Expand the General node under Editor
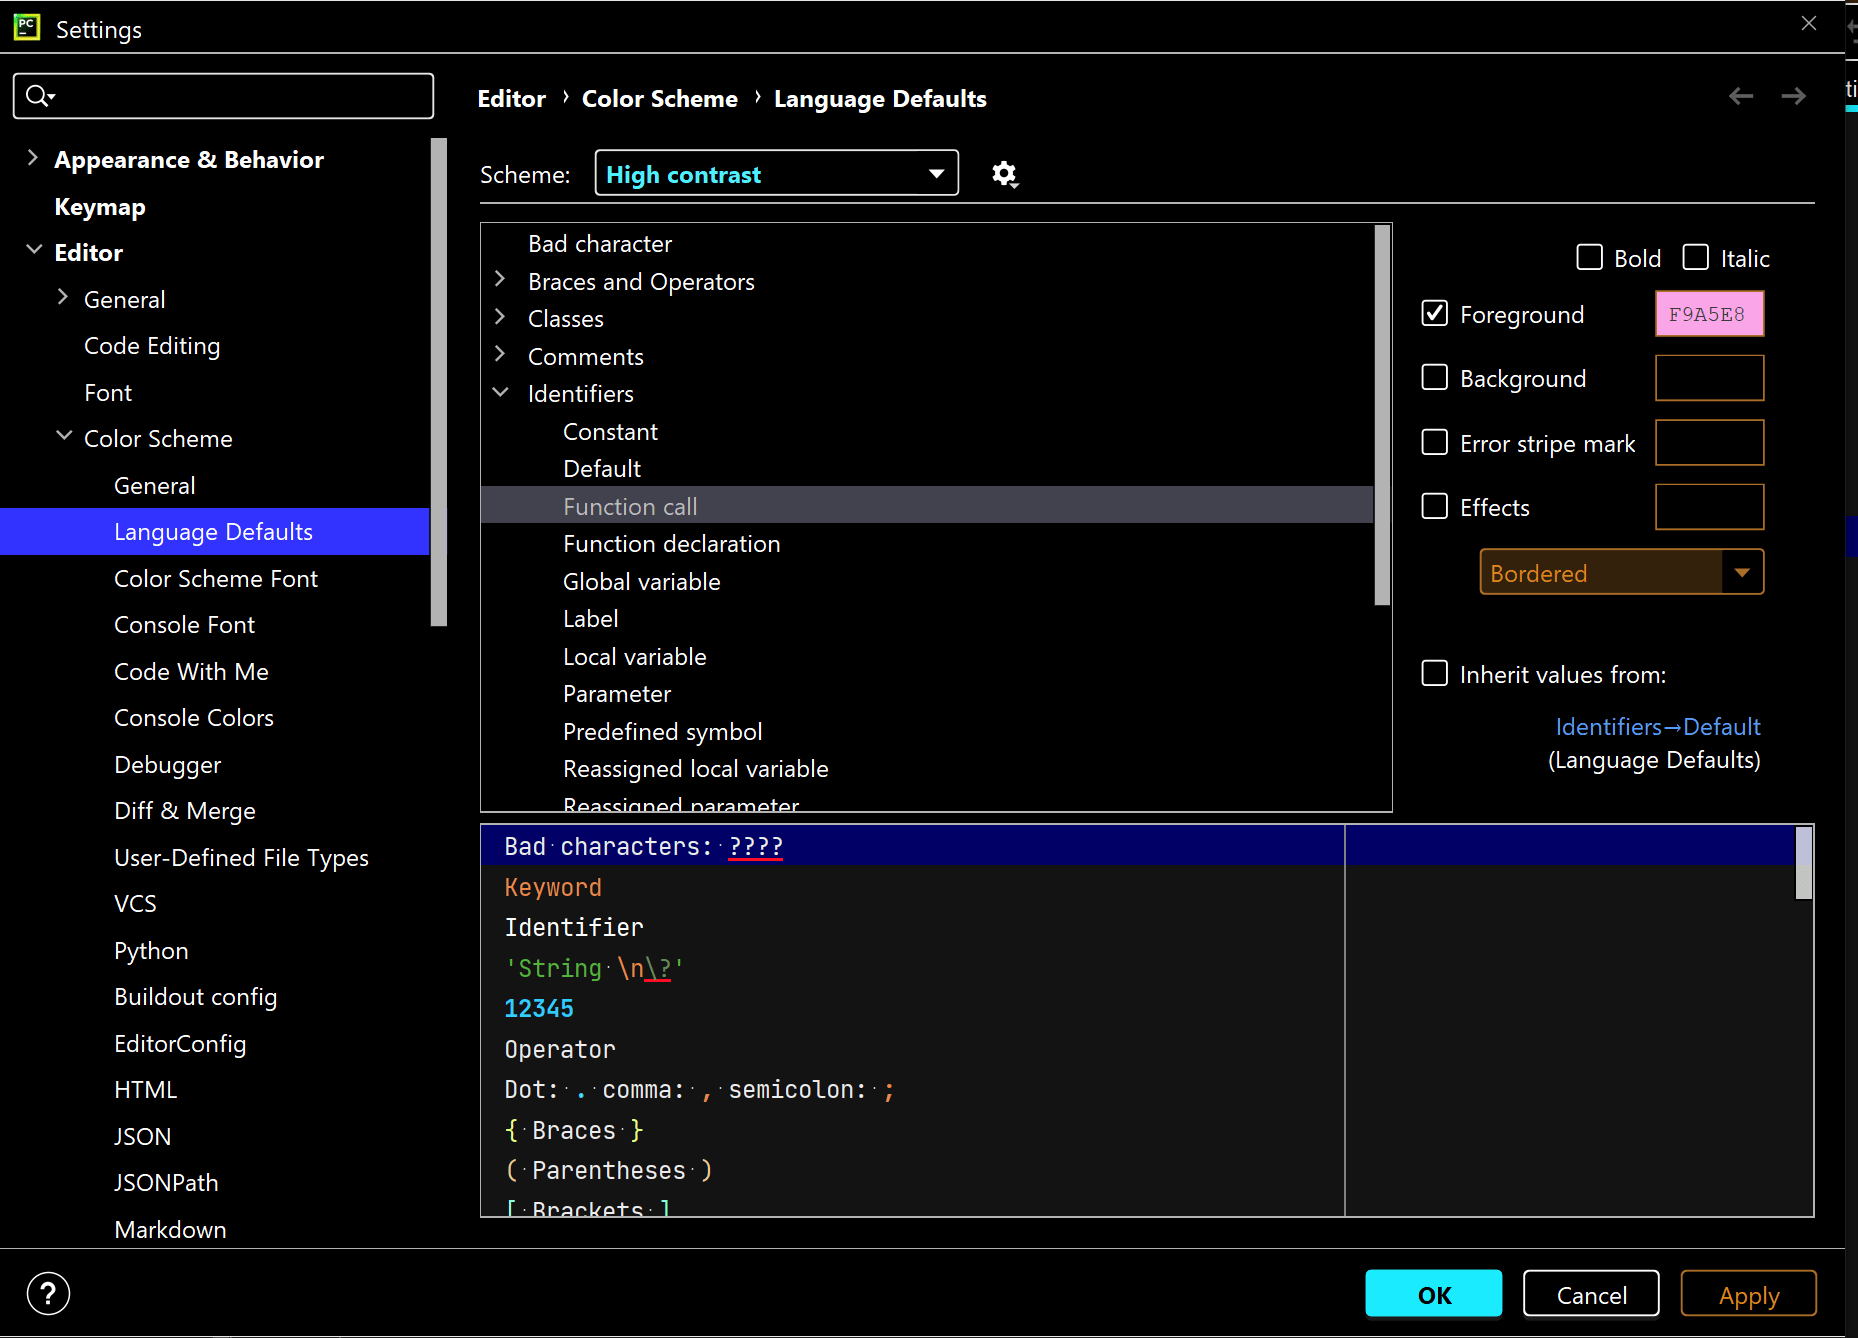 63,297
